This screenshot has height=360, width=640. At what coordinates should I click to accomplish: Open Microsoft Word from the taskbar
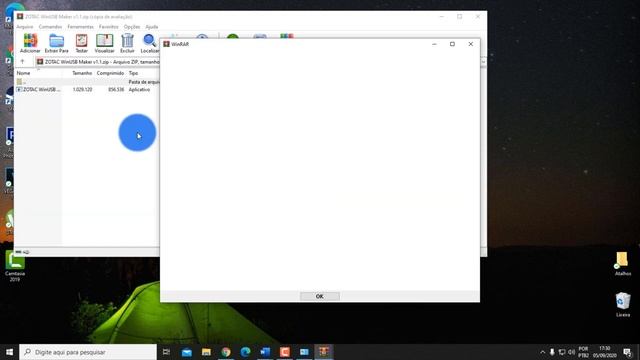point(265,352)
